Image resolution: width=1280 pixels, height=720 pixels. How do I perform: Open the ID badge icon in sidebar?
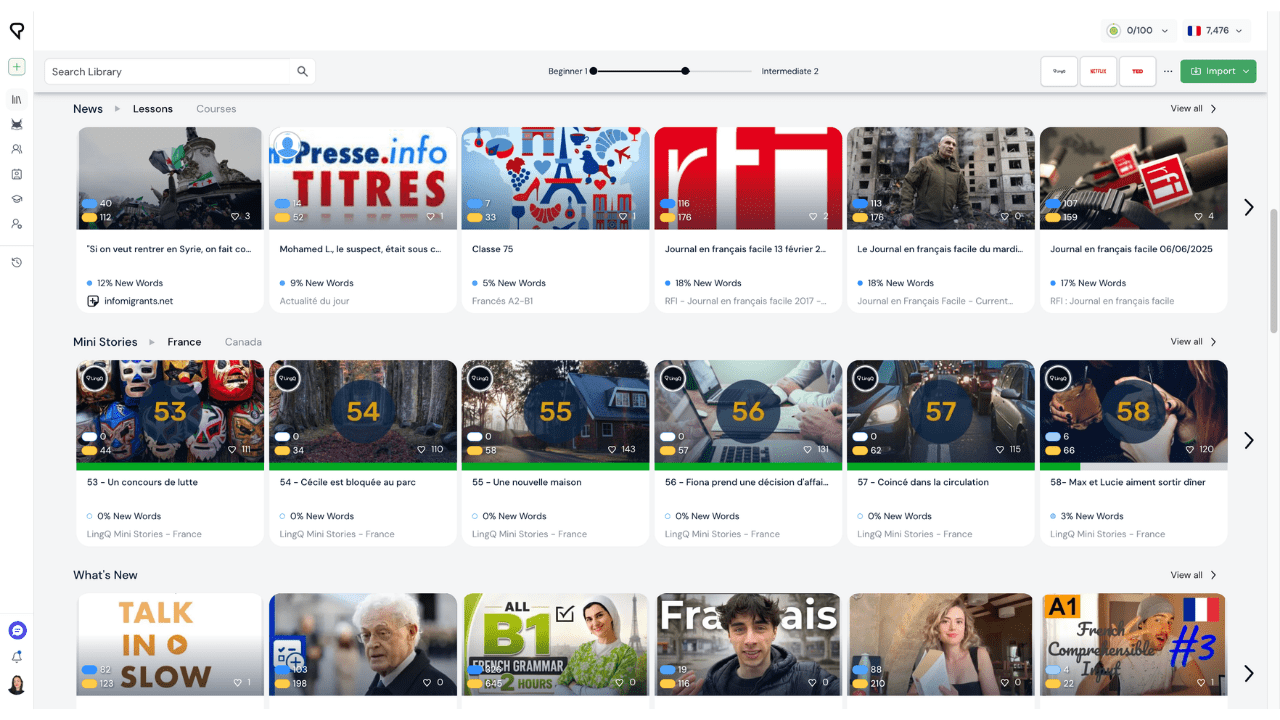[17, 174]
